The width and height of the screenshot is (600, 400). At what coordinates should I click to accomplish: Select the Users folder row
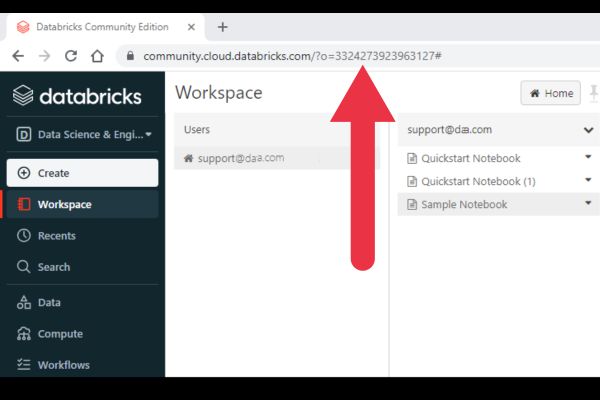click(x=277, y=129)
